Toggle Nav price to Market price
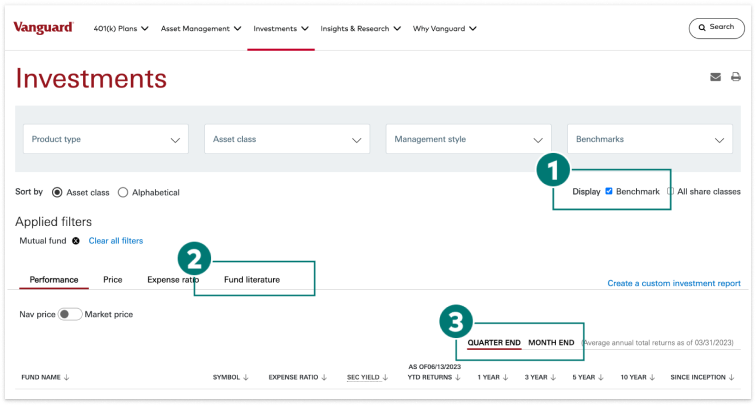 (70, 314)
